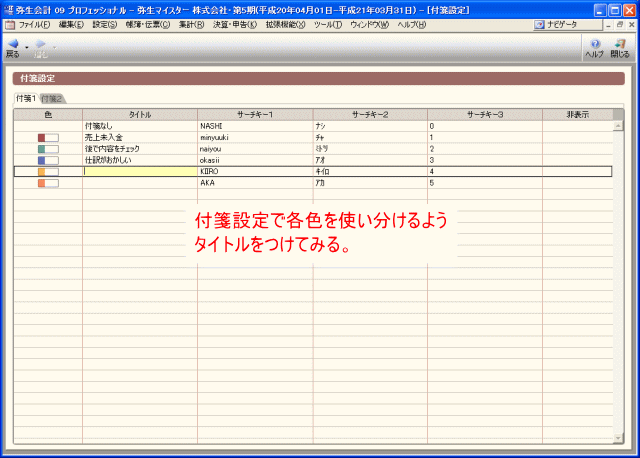Click the minyuuki search key cell
This screenshot has height=458, width=640.
coord(255,138)
